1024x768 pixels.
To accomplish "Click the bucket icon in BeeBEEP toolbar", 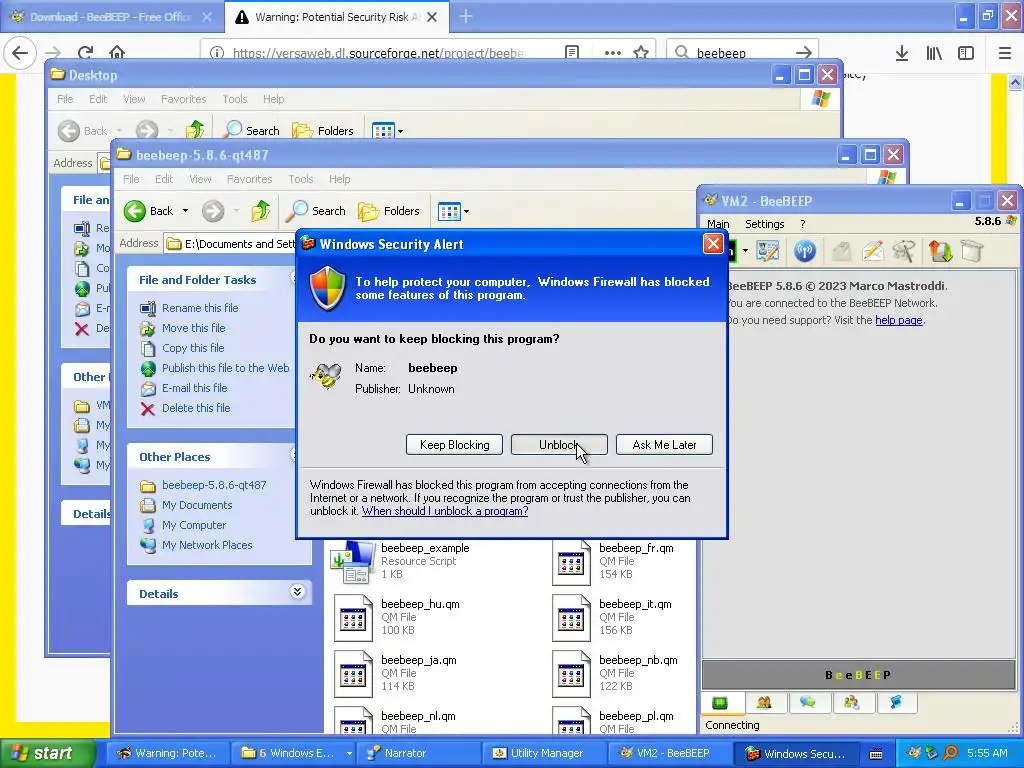I will click(x=972, y=251).
